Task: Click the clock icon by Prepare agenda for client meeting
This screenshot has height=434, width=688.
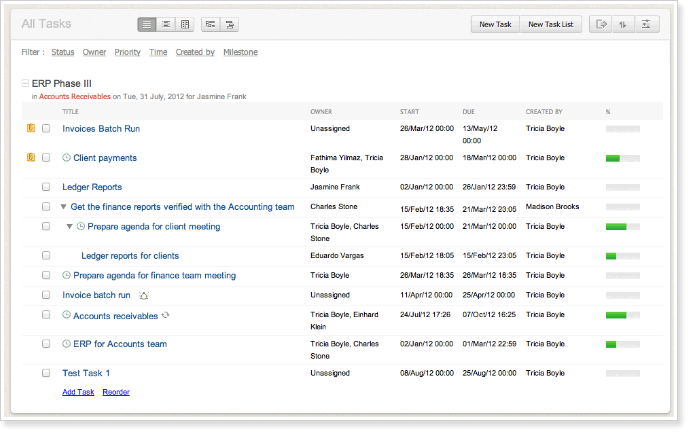Action: pyautogui.click(x=81, y=226)
